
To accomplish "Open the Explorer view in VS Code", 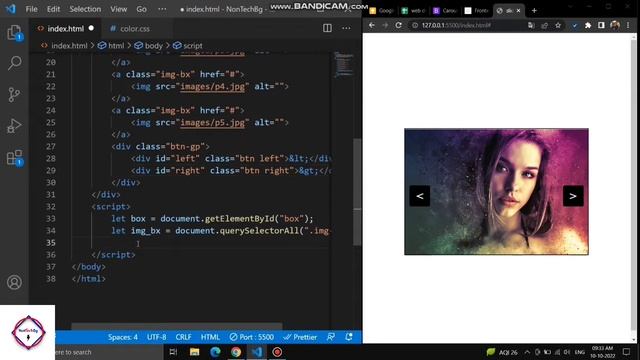I will point(14,32).
